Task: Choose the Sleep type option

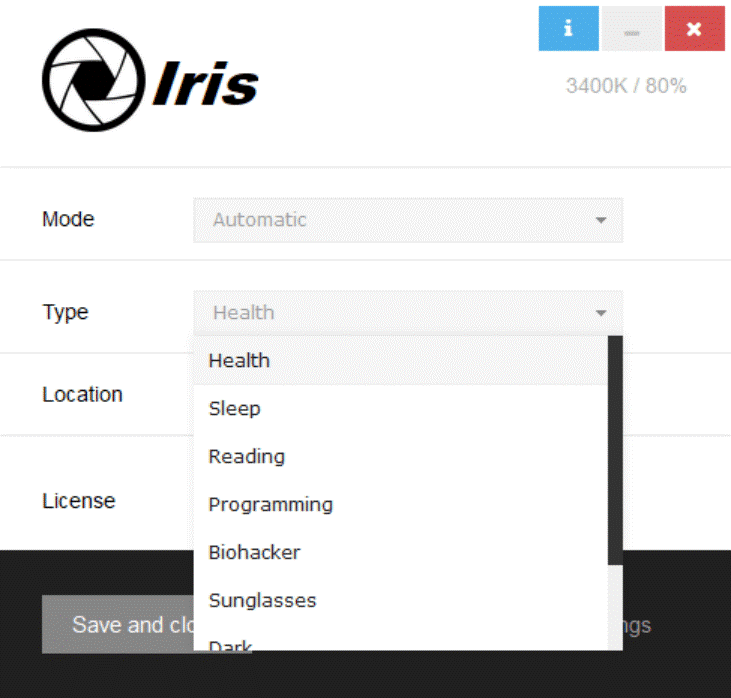Action: click(400, 408)
